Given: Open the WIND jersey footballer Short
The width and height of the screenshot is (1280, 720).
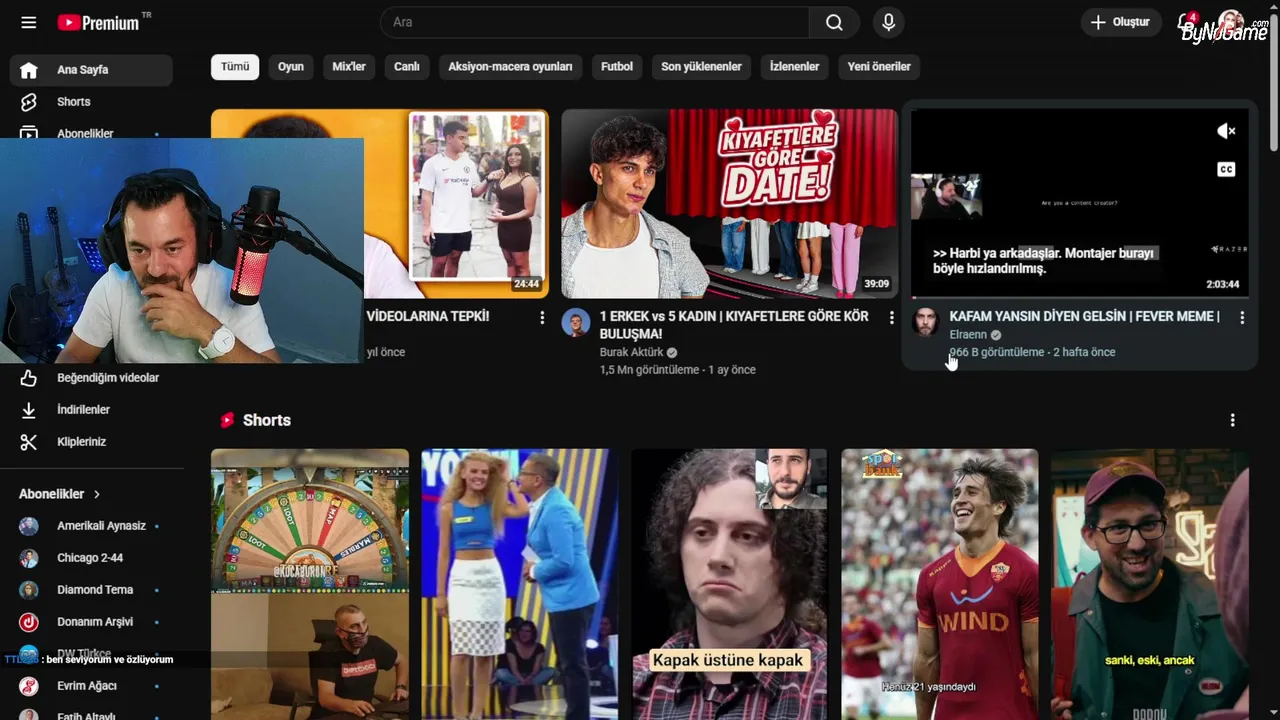Looking at the screenshot, I should (940, 584).
